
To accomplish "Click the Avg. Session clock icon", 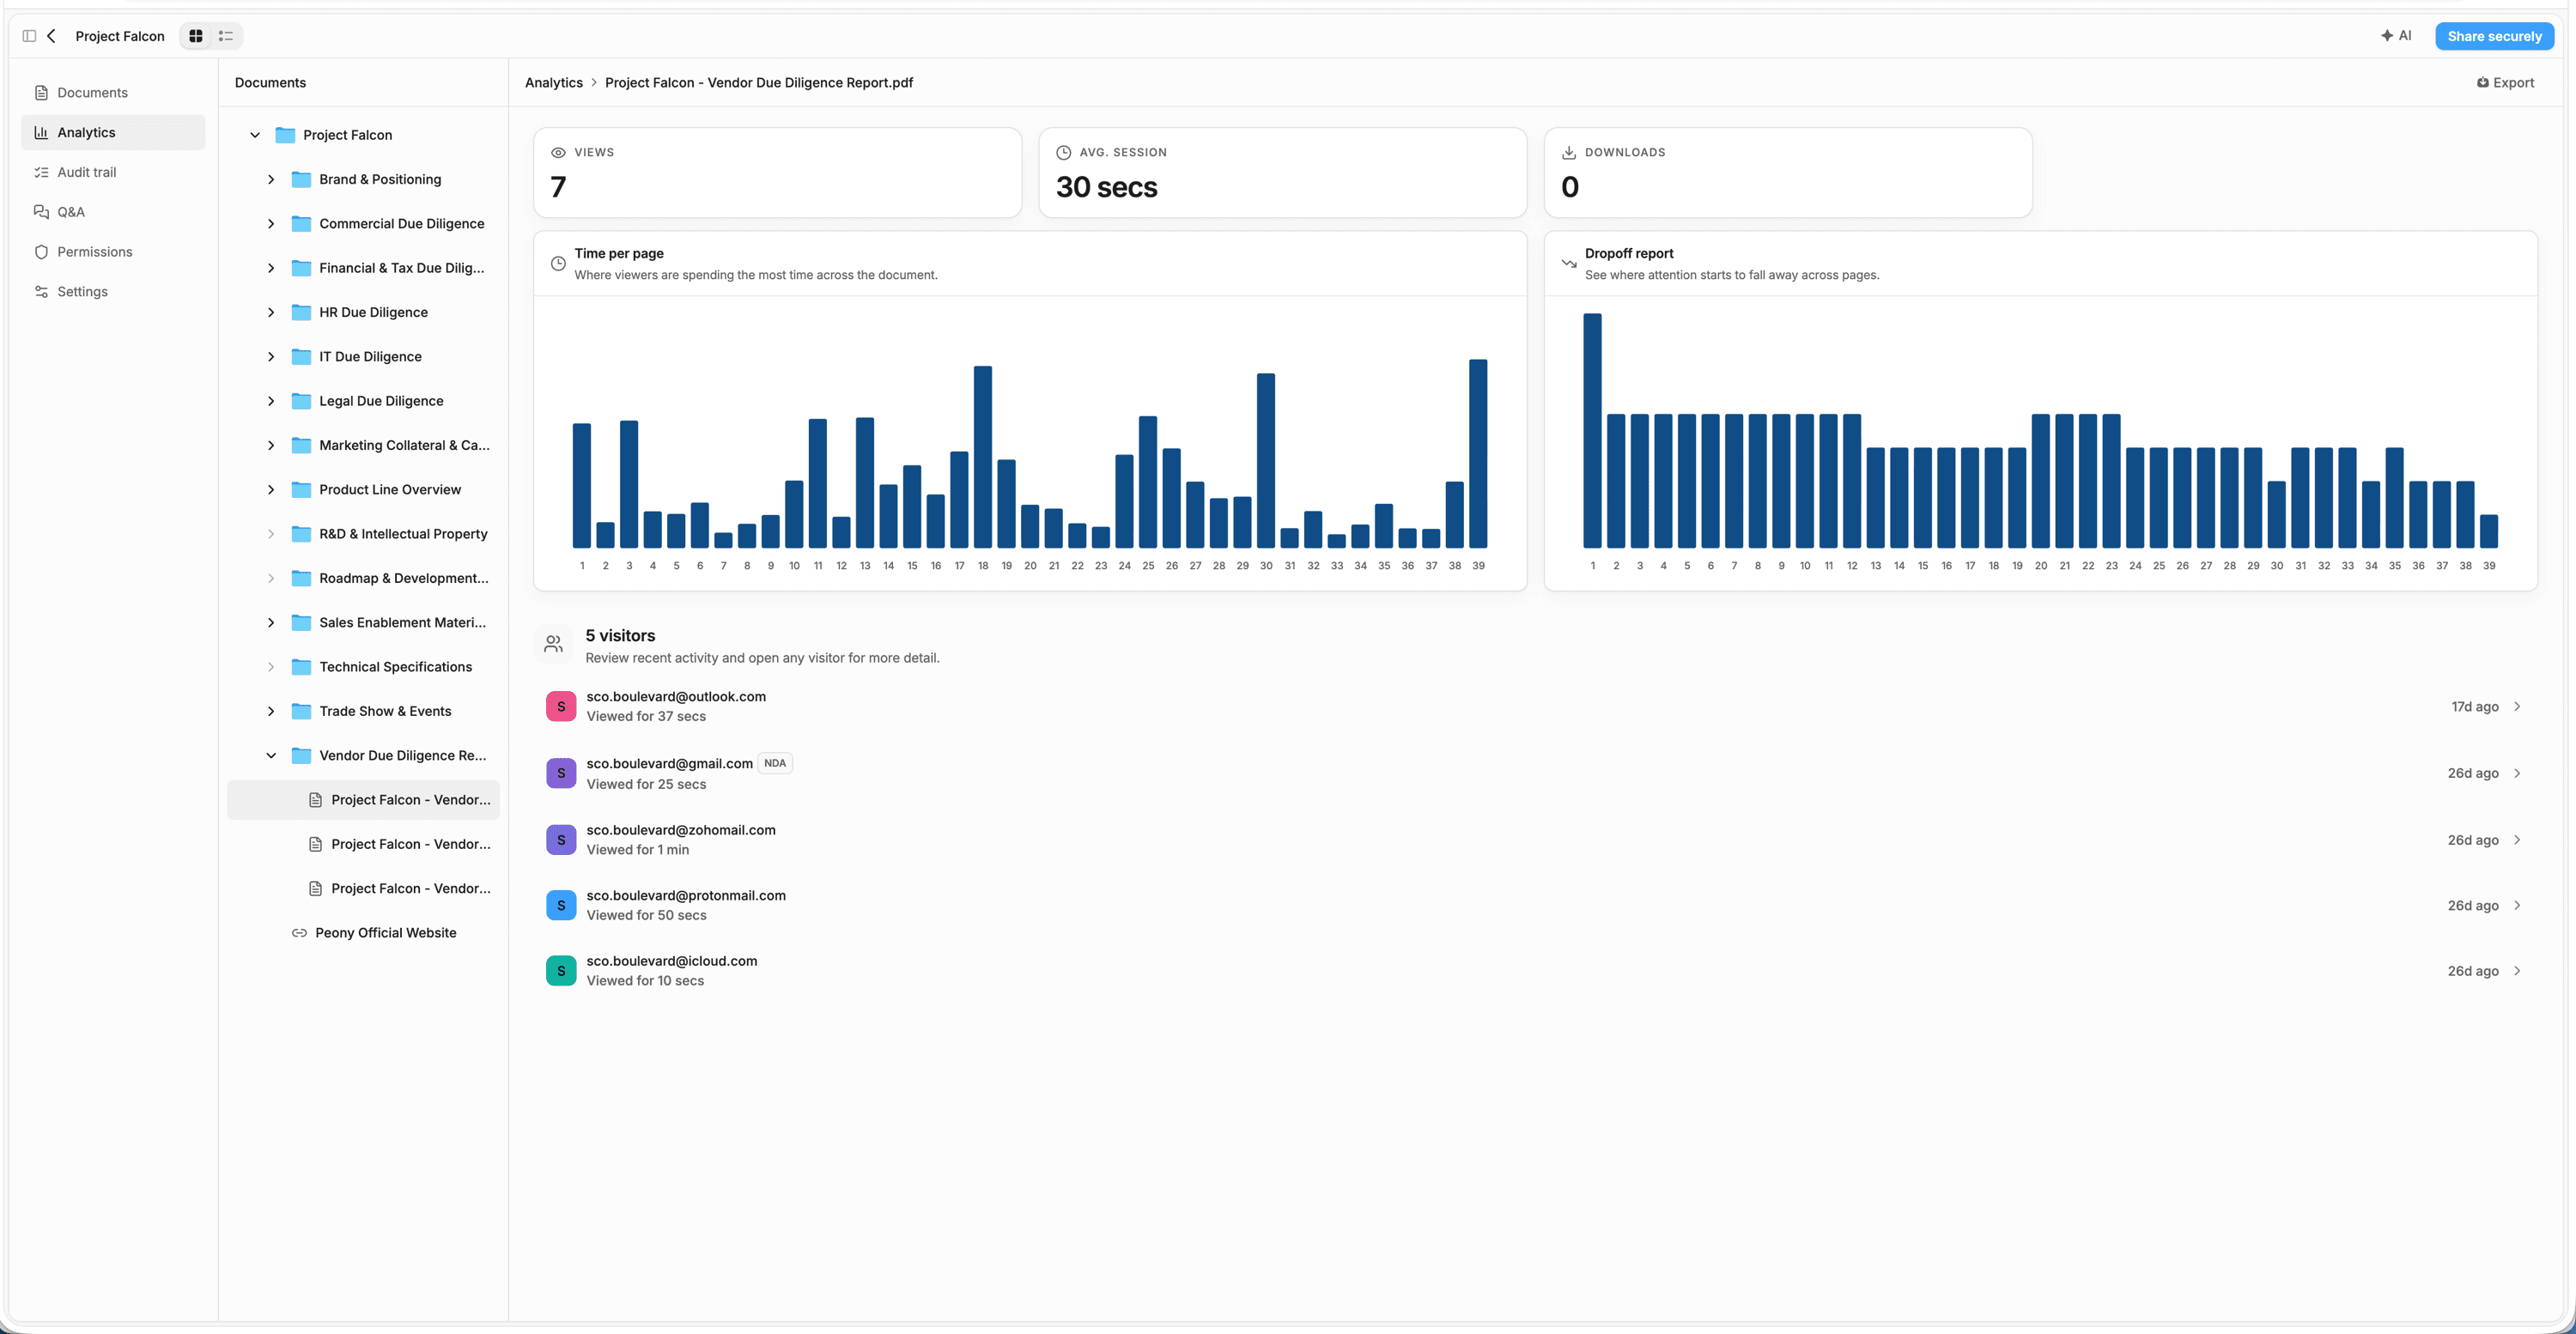I will [x=1063, y=153].
